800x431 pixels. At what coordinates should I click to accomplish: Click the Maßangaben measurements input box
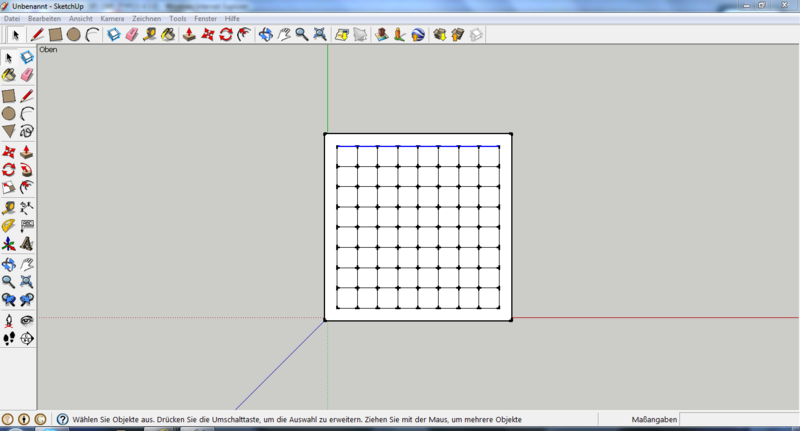pyautogui.click(x=738, y=420)
